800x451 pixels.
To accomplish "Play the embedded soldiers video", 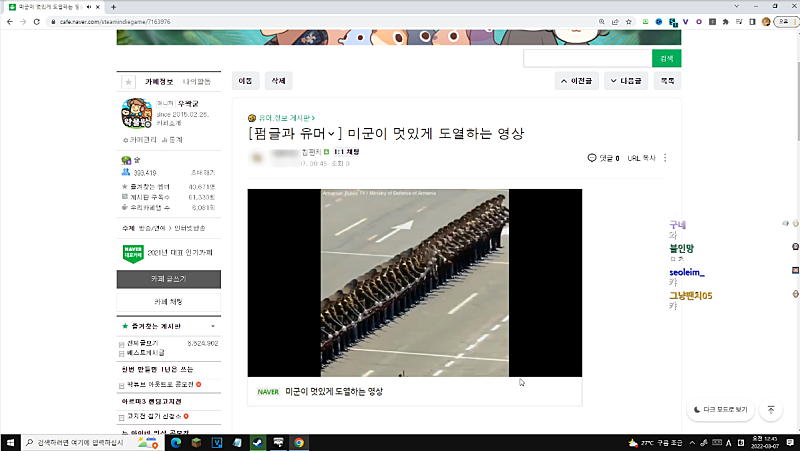I will (x=415, y=283).
